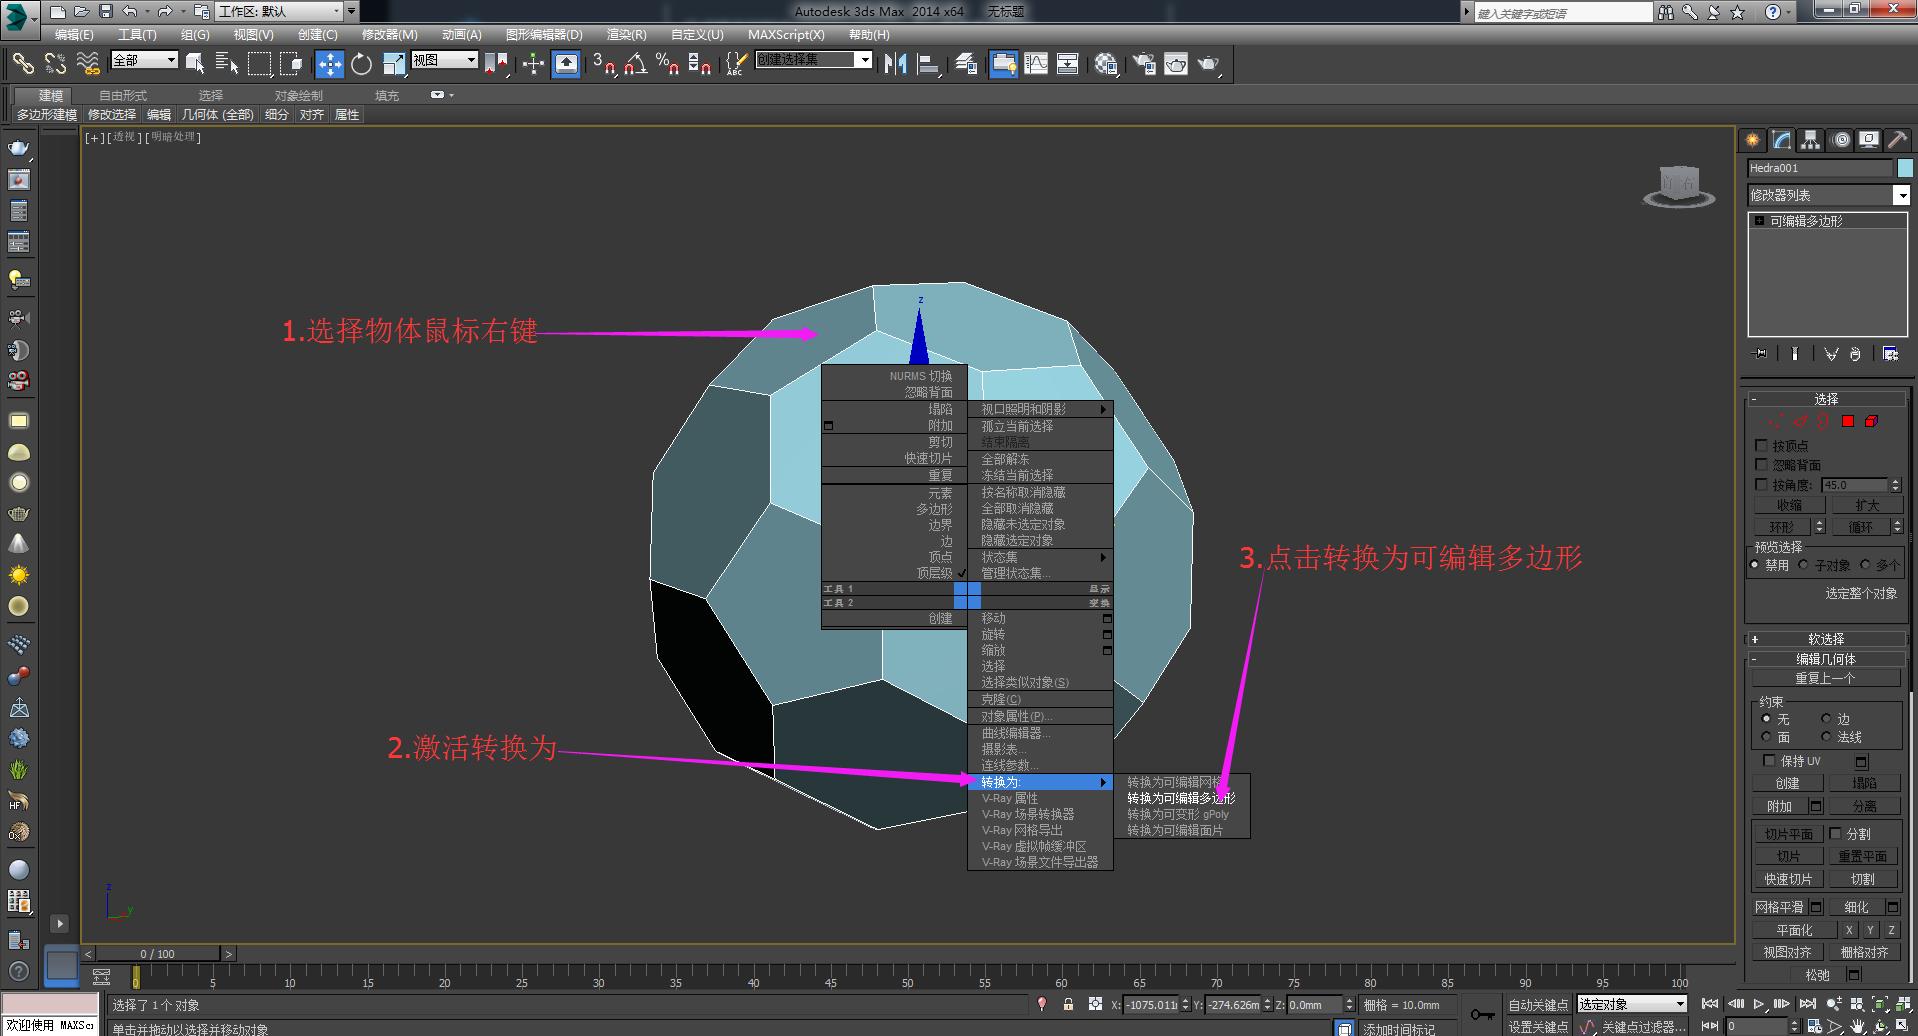This screenshot has width=1918, height=1036.
Task: Click the 重复上一个 button
Action: [x=1824, y=677]
